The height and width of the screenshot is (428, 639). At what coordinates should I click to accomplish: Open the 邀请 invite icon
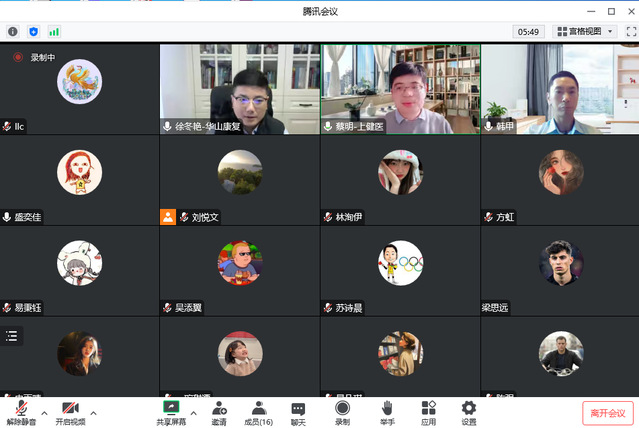coord(218,412)
